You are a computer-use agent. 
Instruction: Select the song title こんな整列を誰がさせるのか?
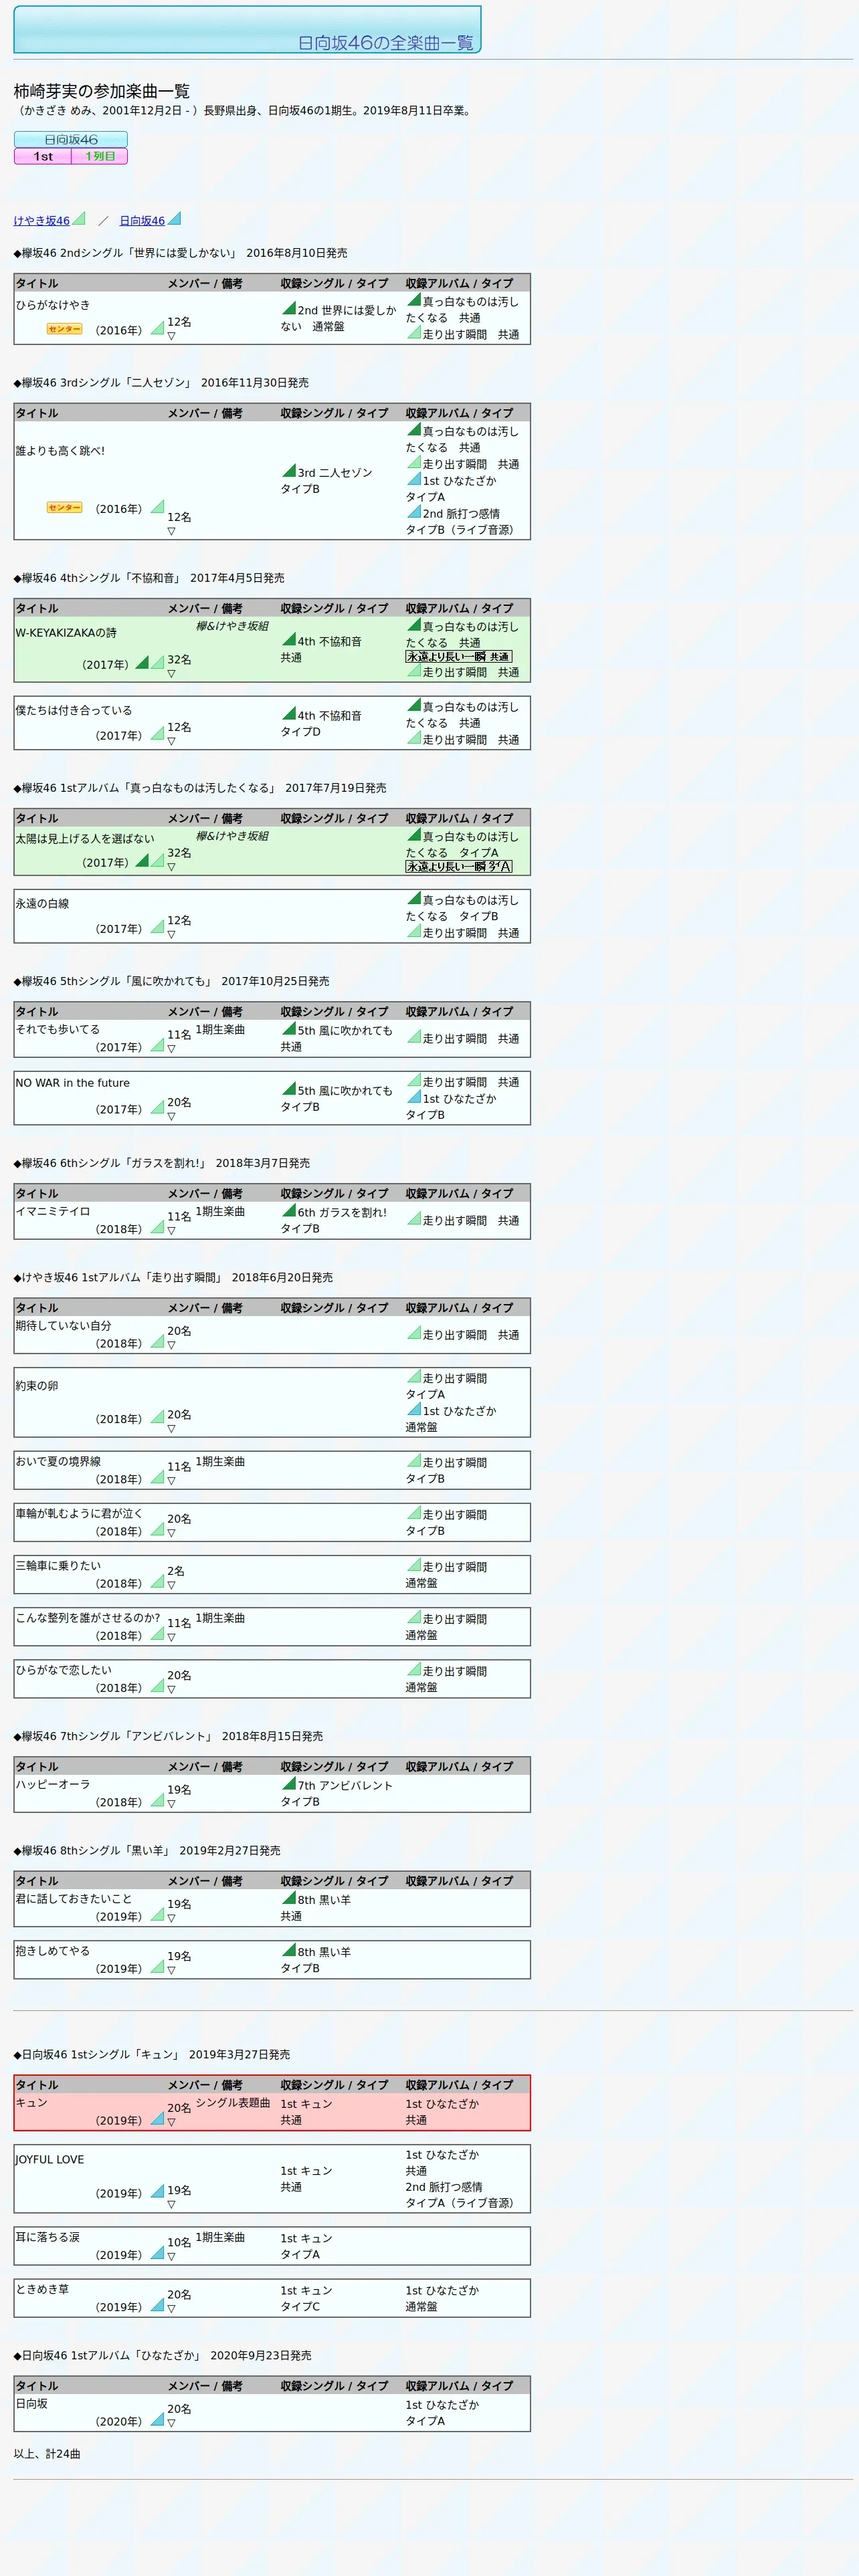click(88, 1617)
